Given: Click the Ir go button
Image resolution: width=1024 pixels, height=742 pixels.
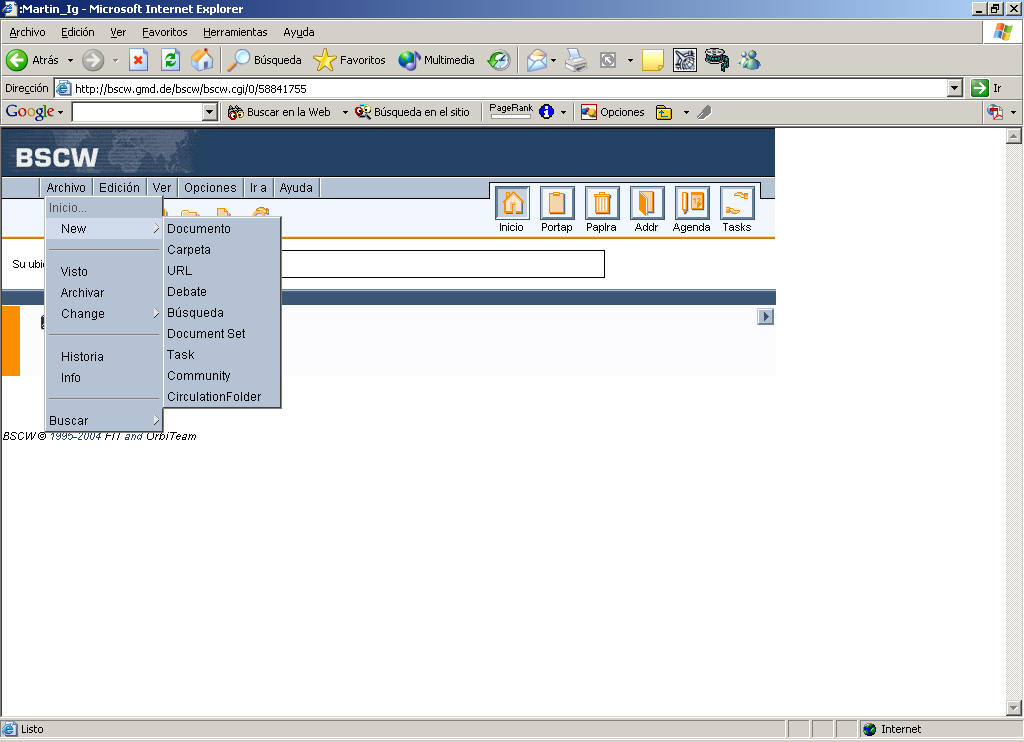Looking at the screenshot, I should 987,88.
